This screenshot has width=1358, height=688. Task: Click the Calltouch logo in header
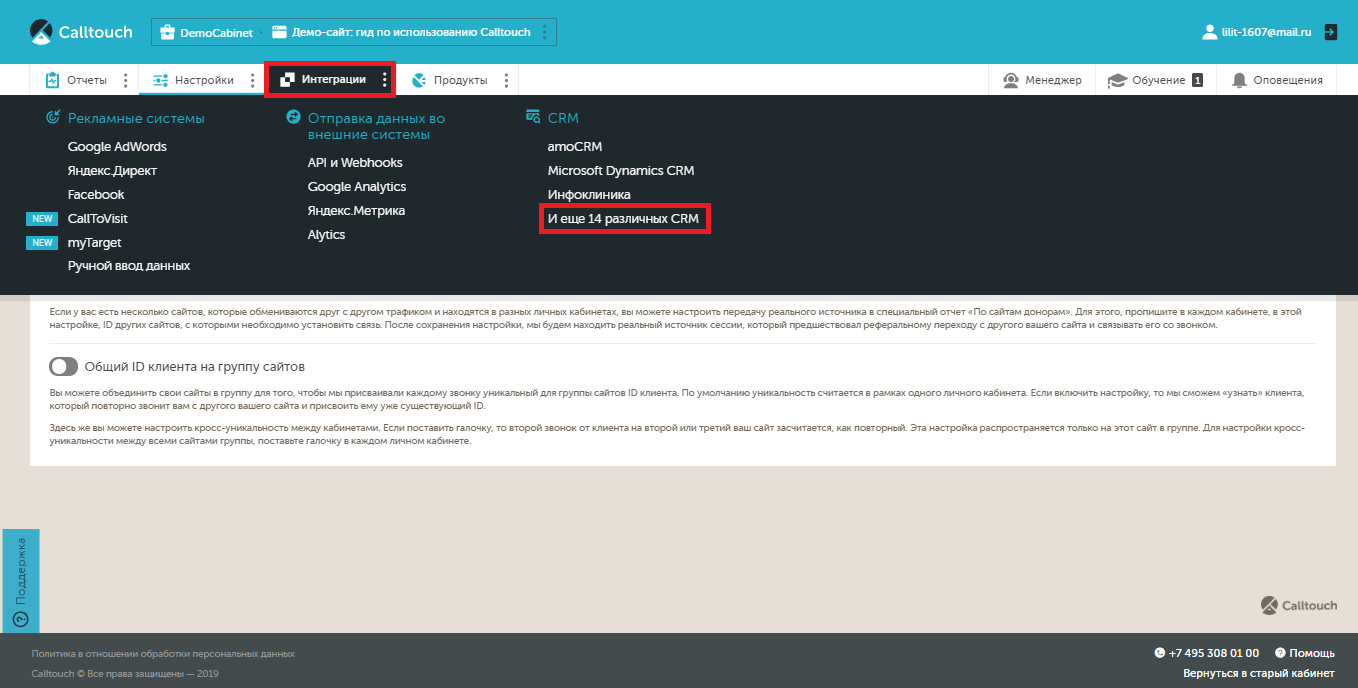[81, 32]
